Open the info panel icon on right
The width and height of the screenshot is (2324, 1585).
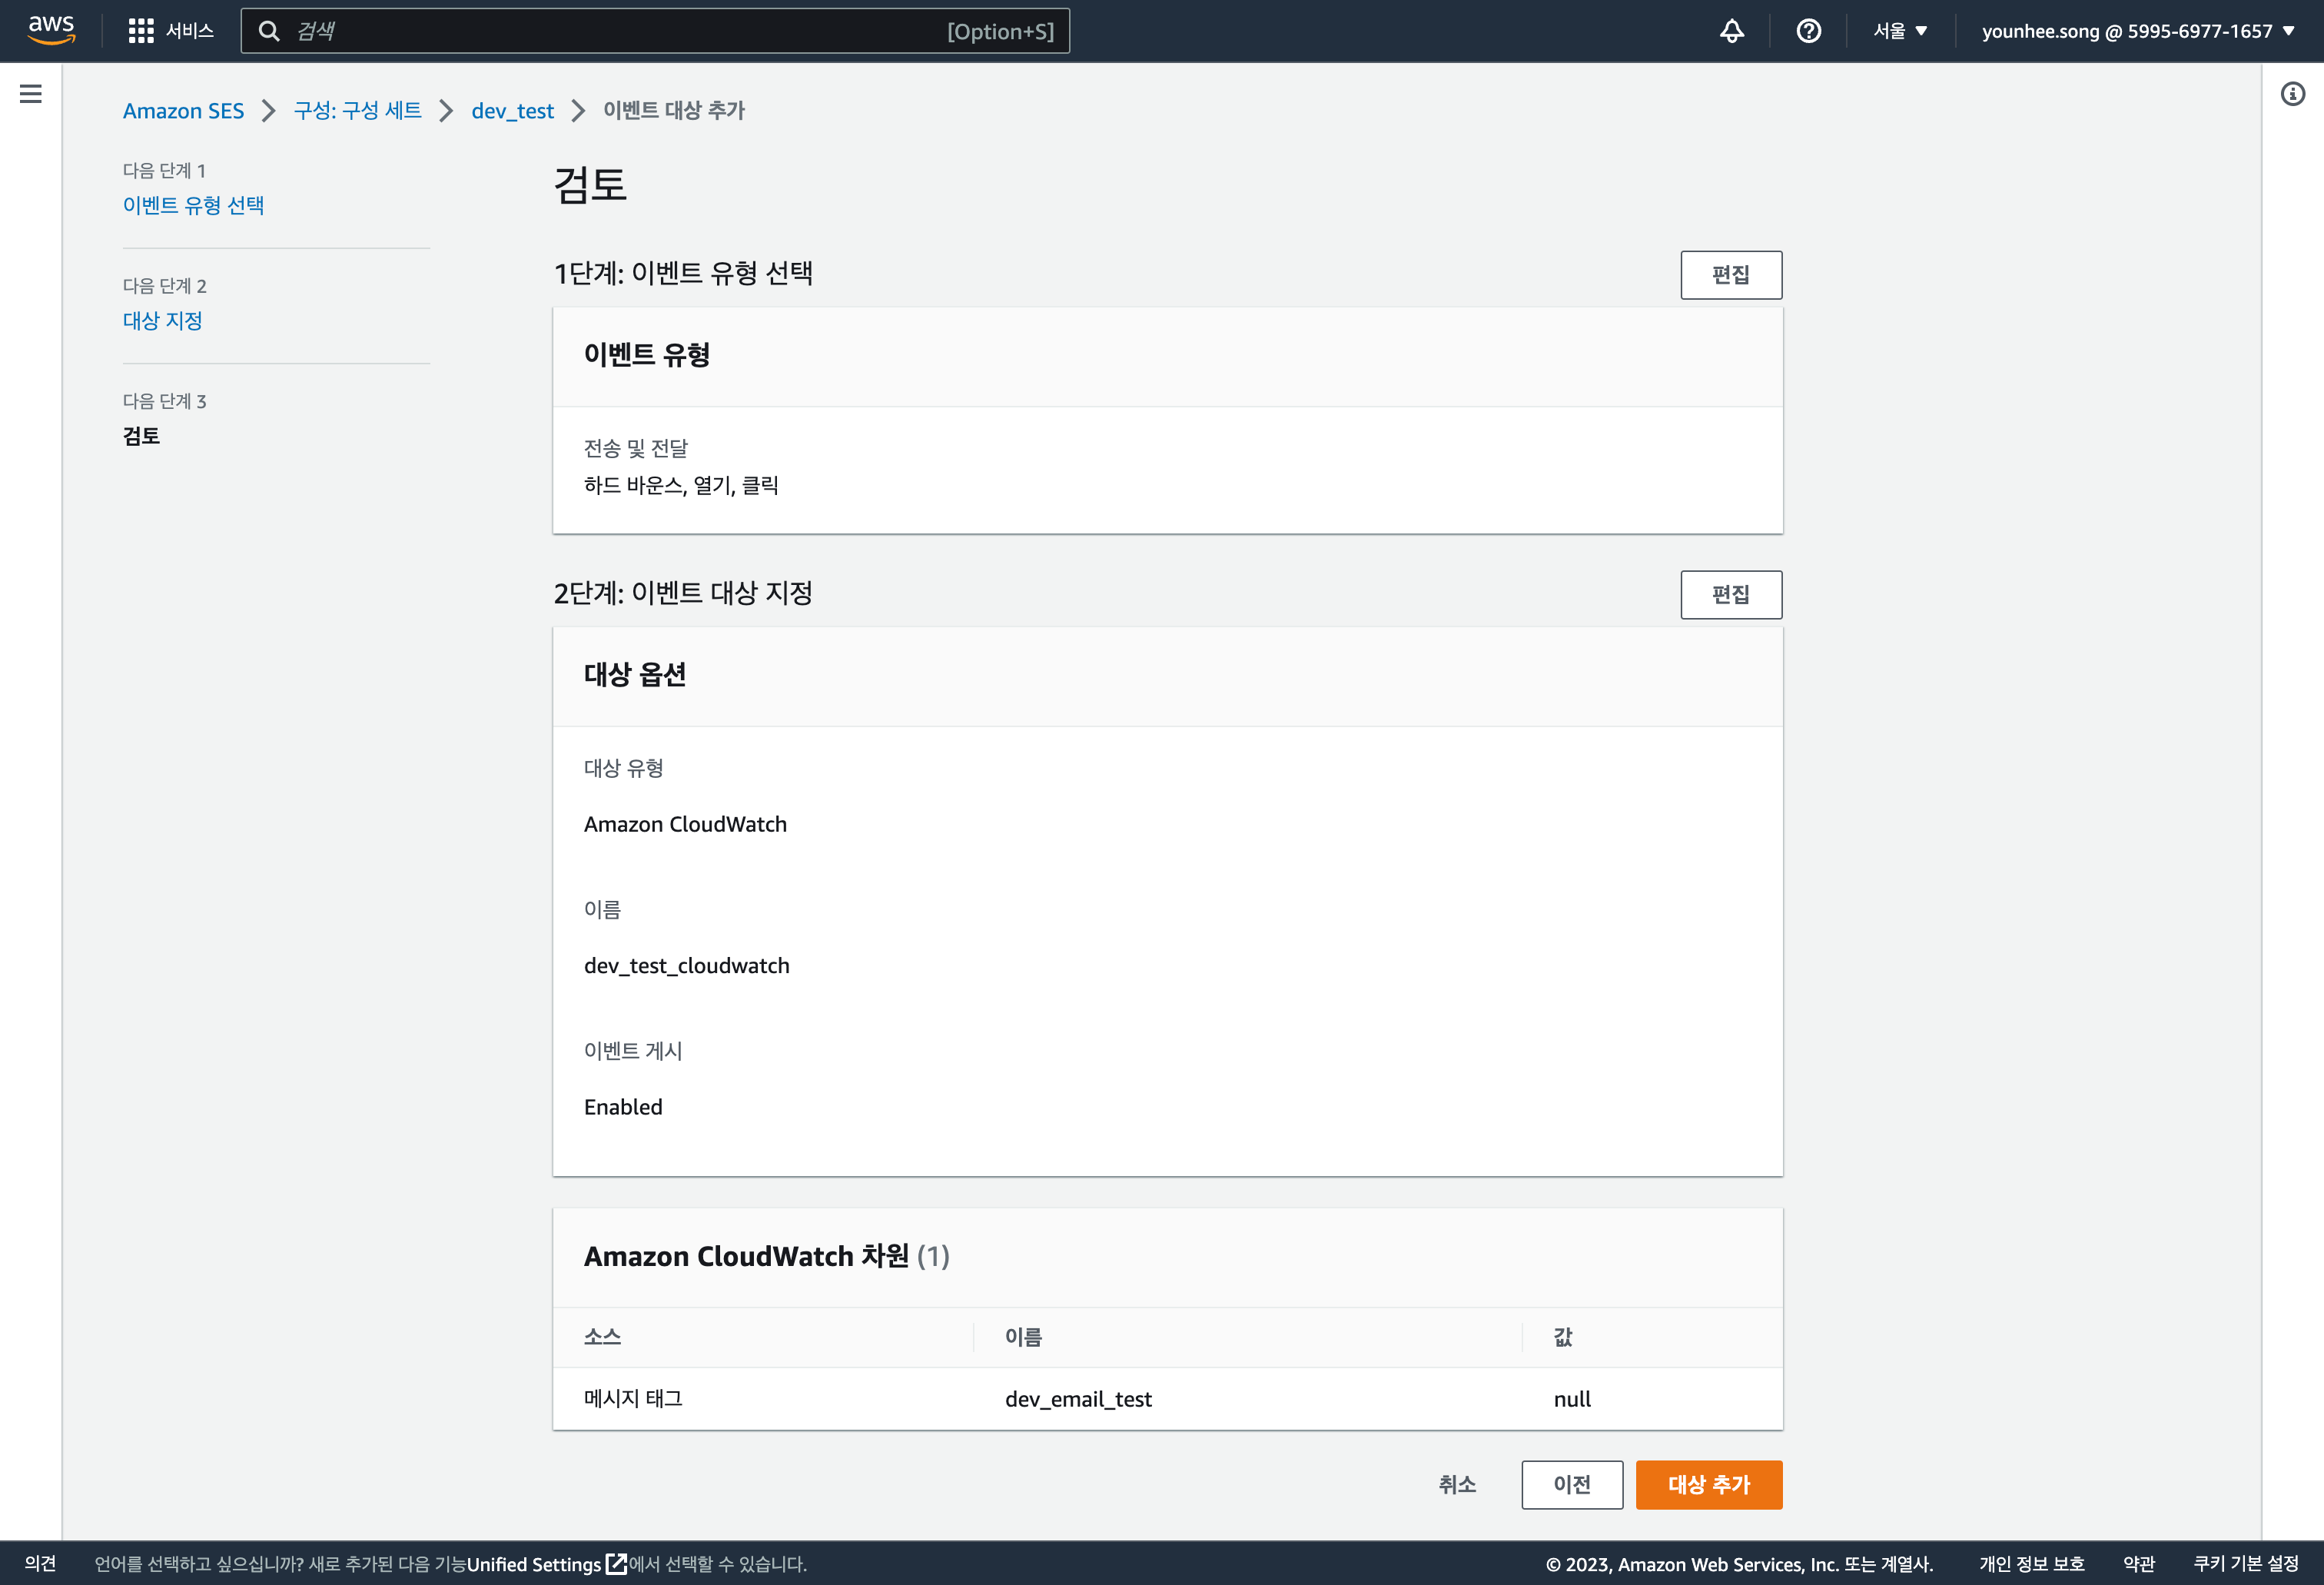2292,94
